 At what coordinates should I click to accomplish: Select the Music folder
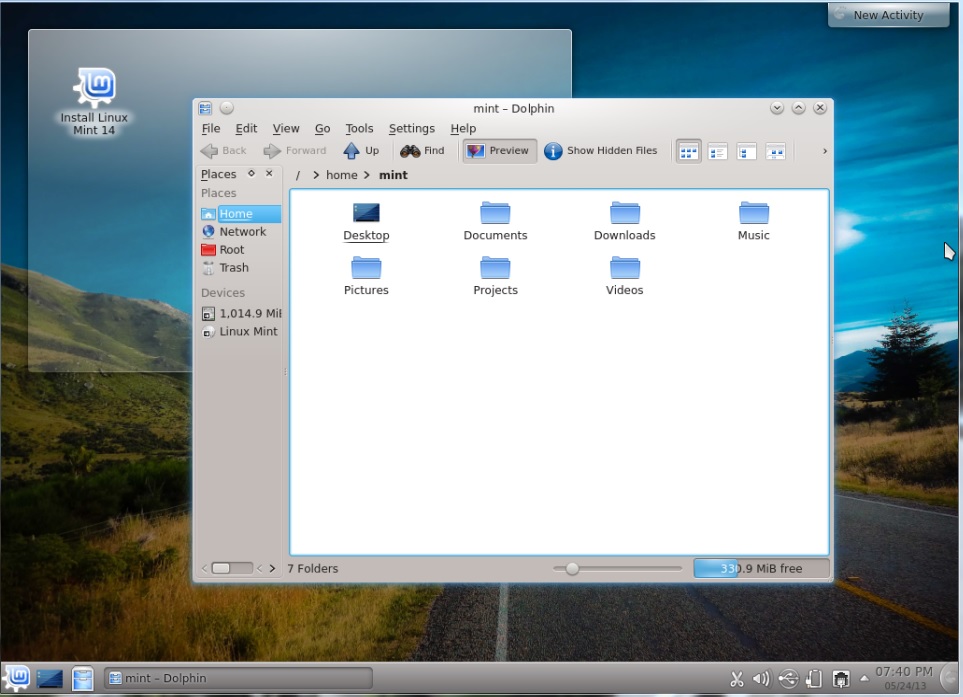(x=754, y=221)
